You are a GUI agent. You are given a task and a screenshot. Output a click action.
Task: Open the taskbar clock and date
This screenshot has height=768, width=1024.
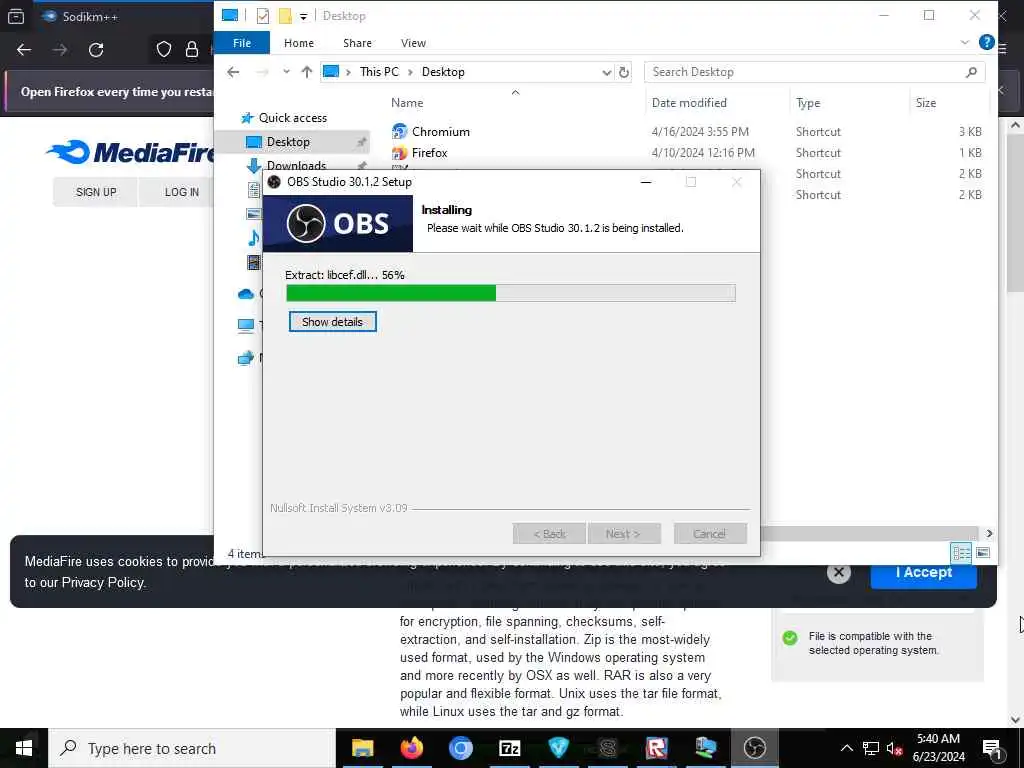coord(938,748)
